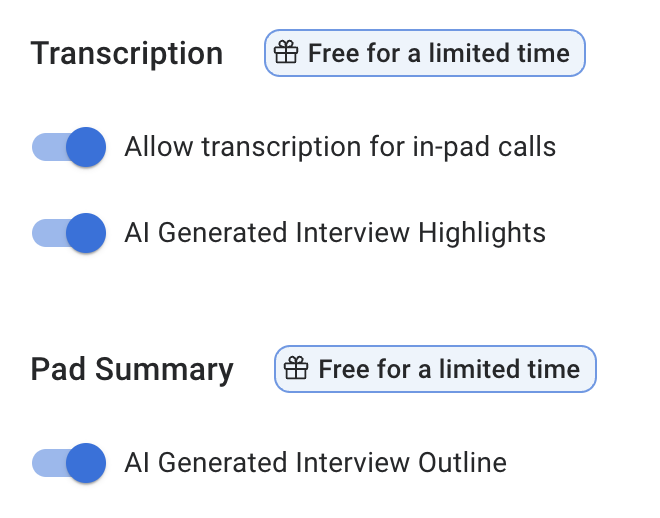Click Transcription's 'Free for a limited time' badge text
Image resolution: width=660 pixels, height=518 pixels.
[438, 53]
